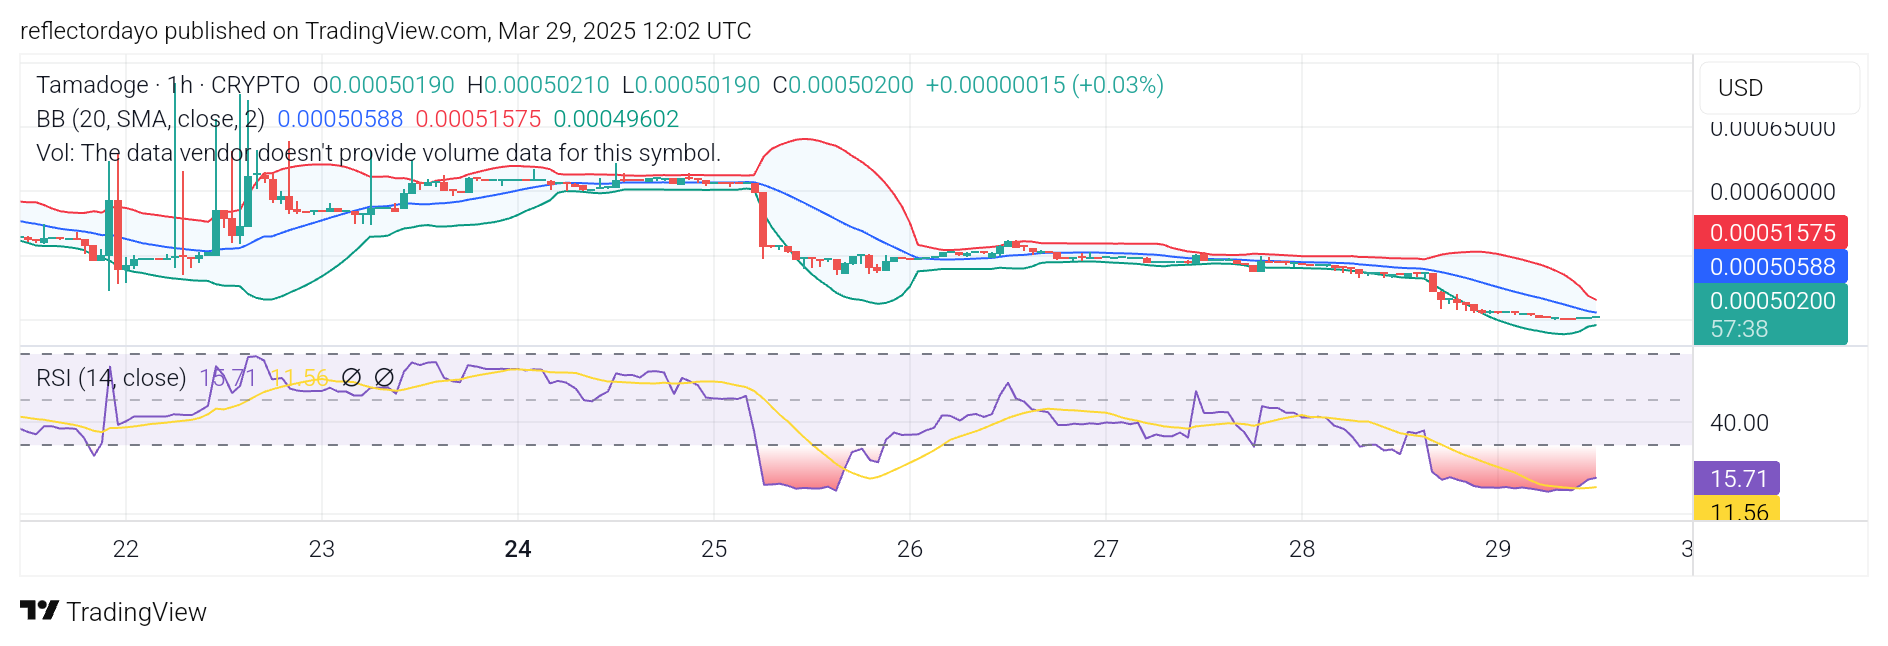This screenshot has height=646, width=1888.
Task: Click the purple 15.71 RSI axis tag
Action: 1737,478
